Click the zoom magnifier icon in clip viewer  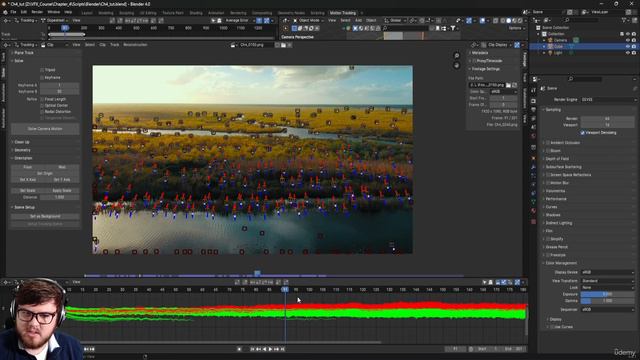click(457, 56)
